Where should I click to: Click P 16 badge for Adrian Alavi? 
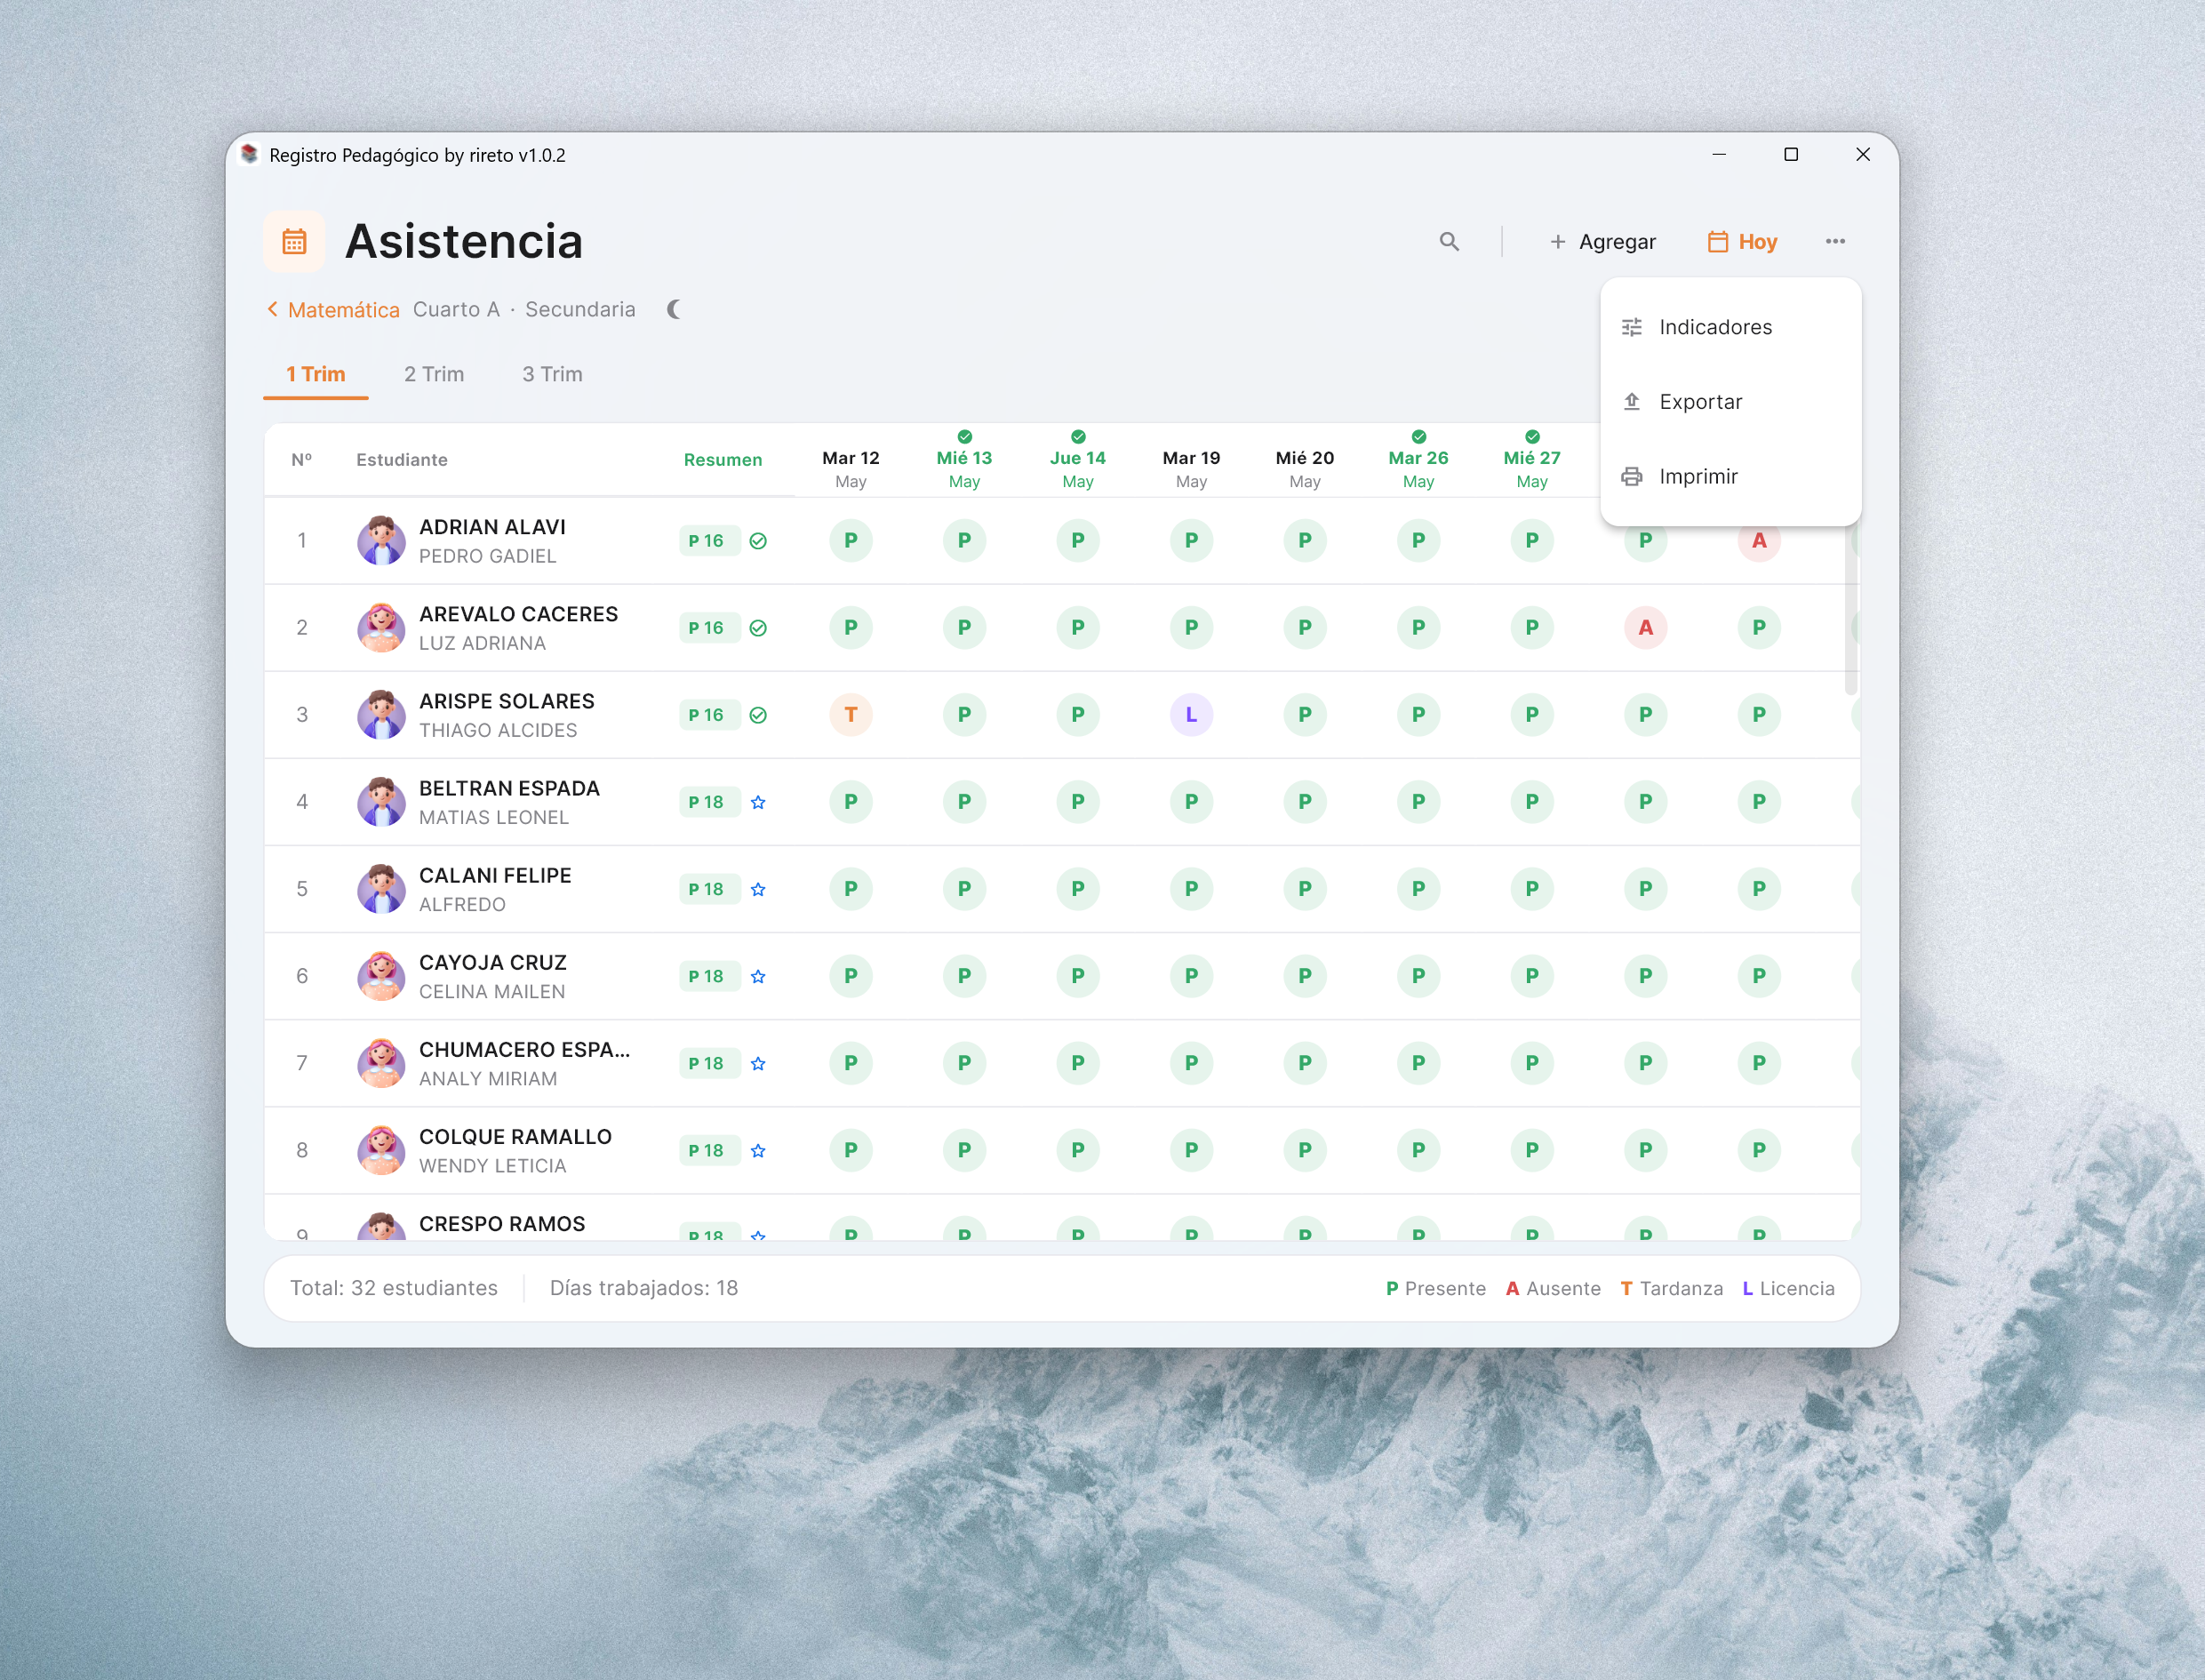tap(708, 541)
